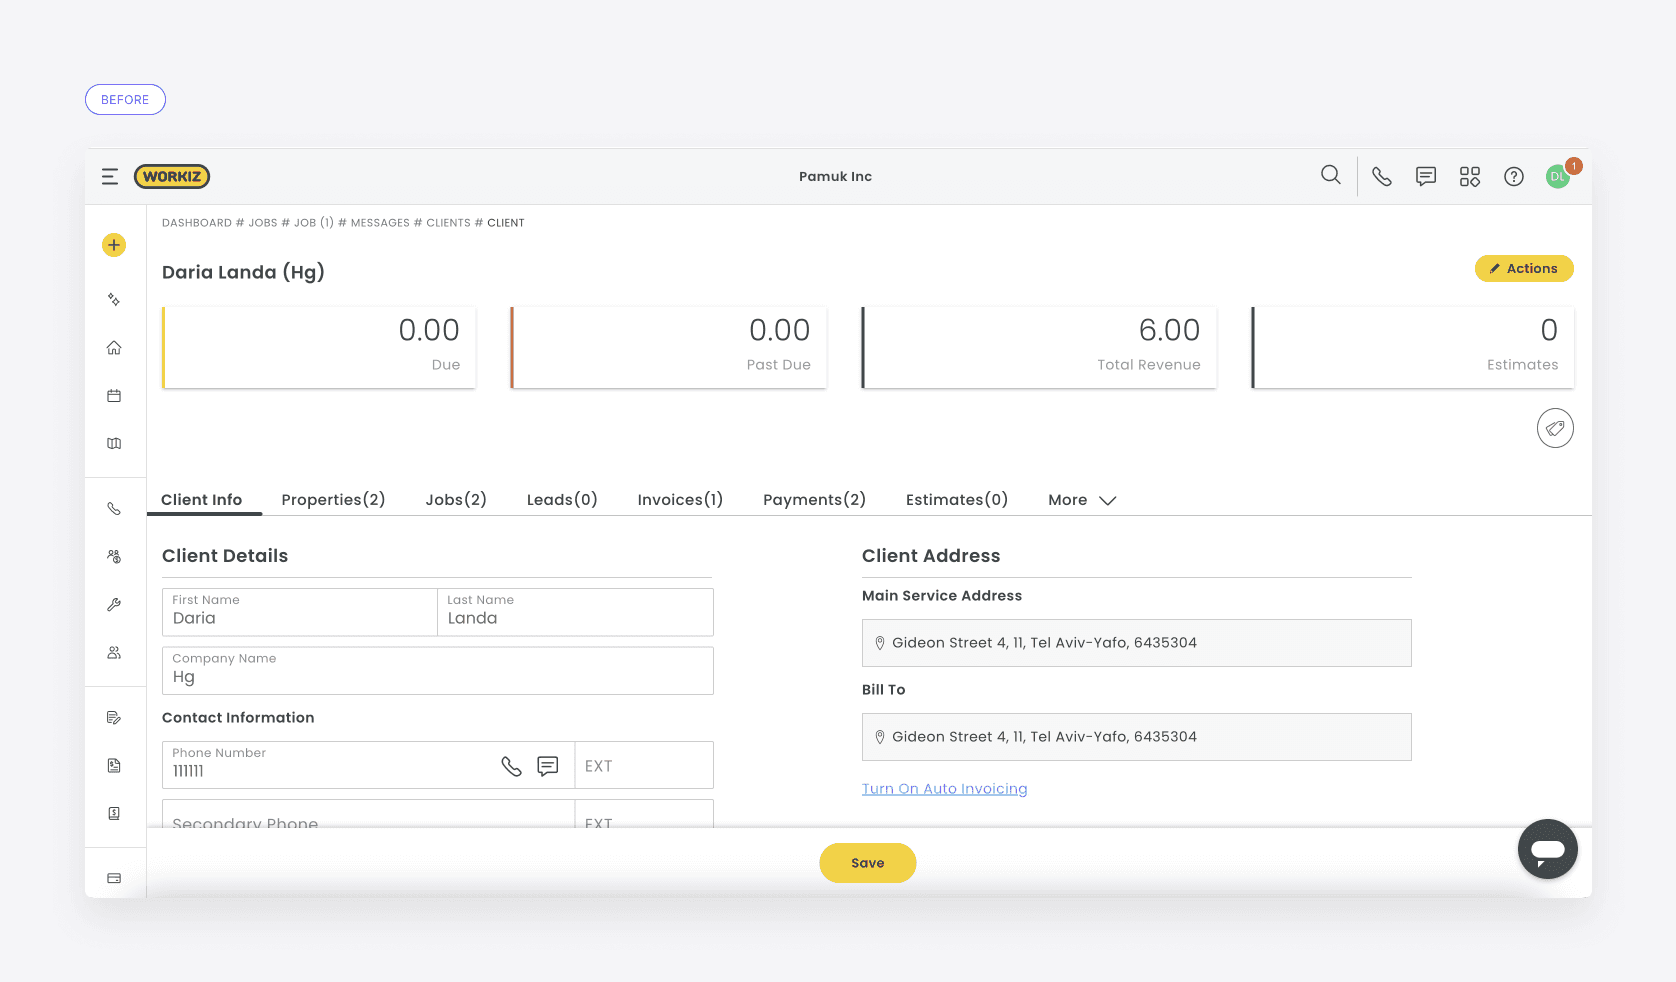Click Turn On Auto Invoicing link
The width and height of the screenshot is (1676, 982).
(x=945, y=789)
